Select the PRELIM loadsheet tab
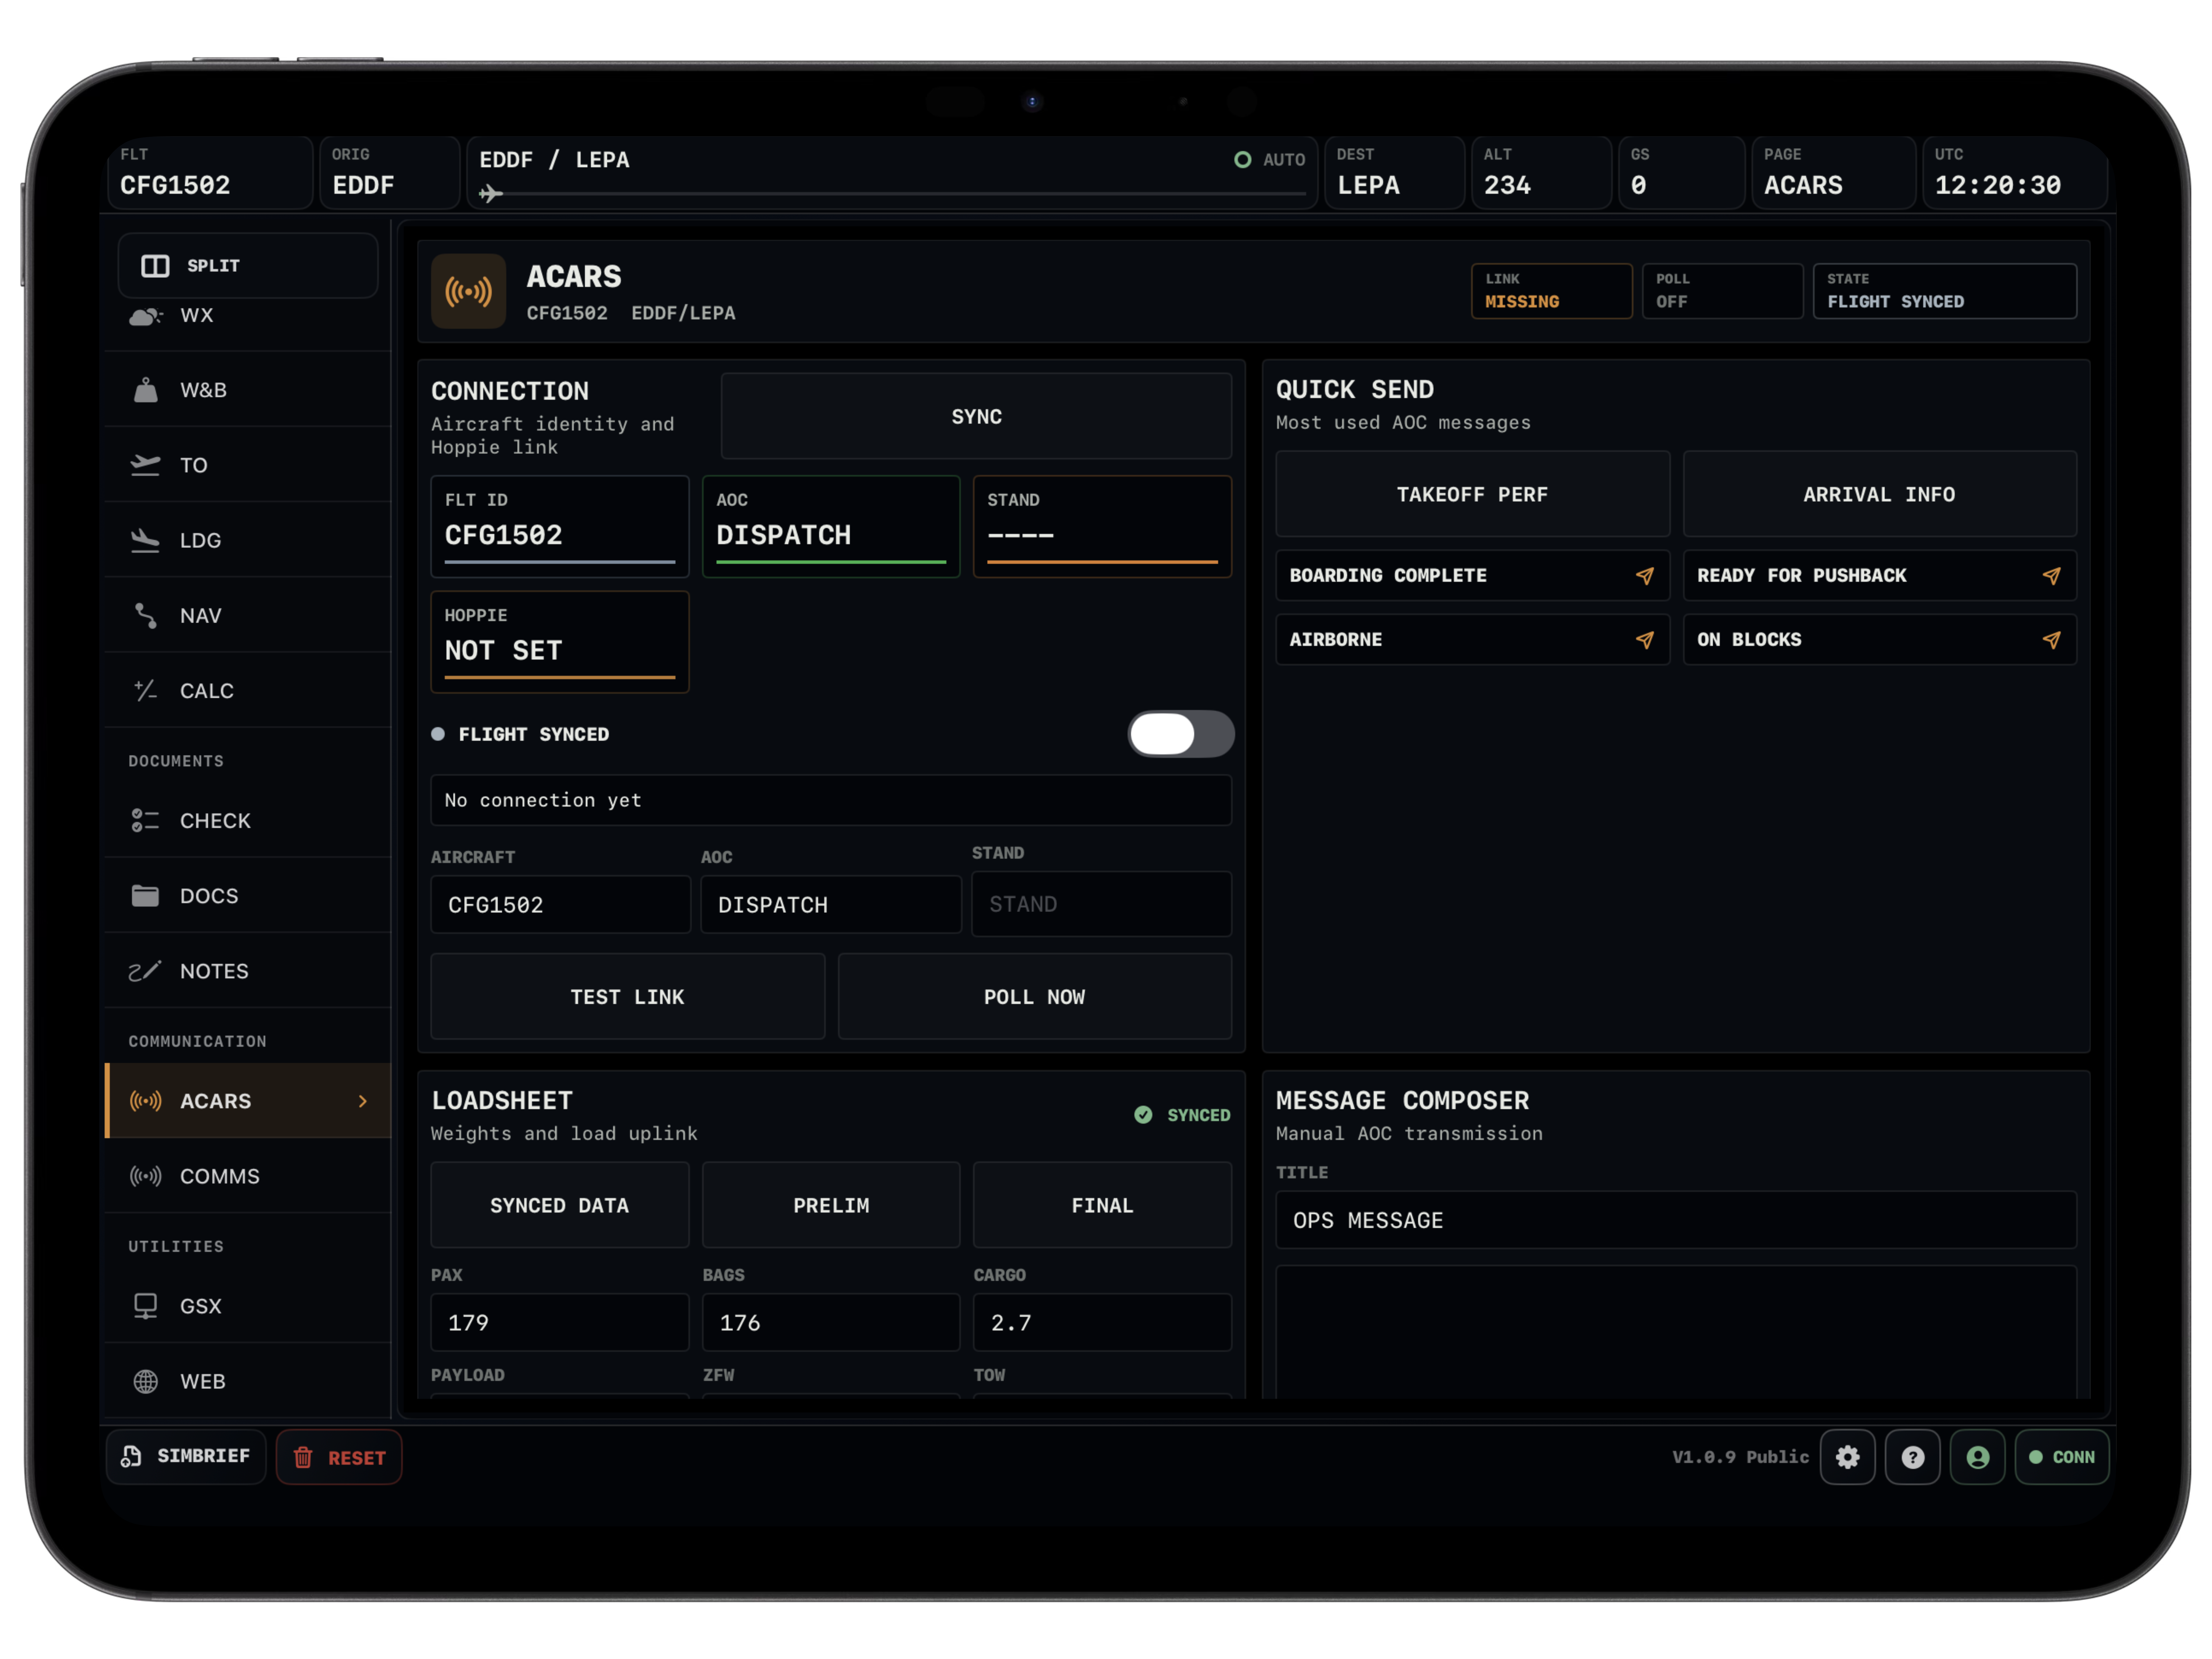 tap(831, 1205)
